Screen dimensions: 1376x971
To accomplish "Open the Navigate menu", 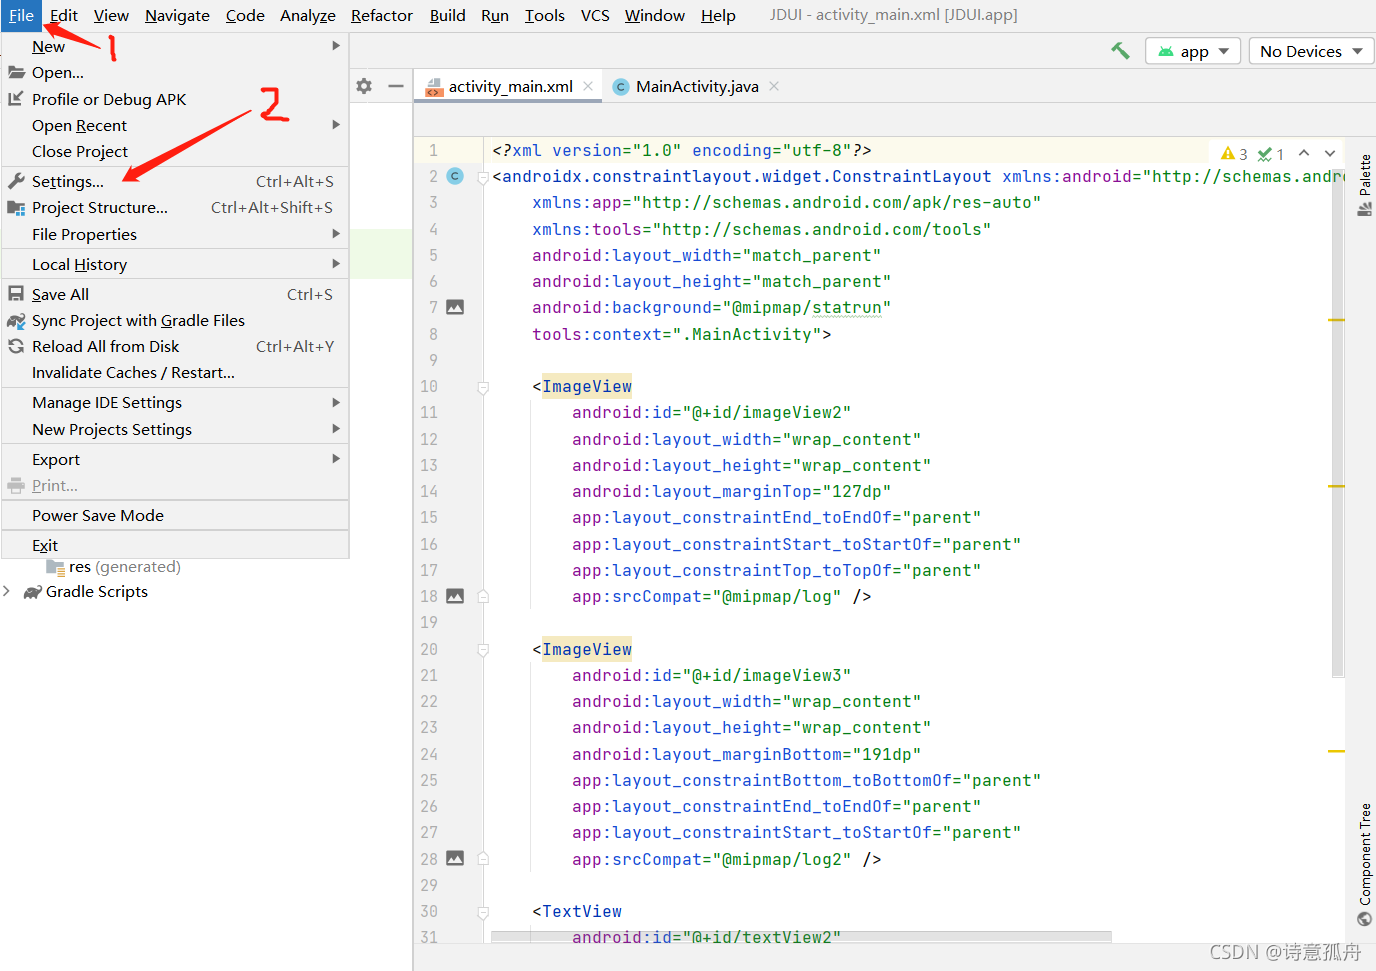I will pyautogui.click(x=177, y=15).
